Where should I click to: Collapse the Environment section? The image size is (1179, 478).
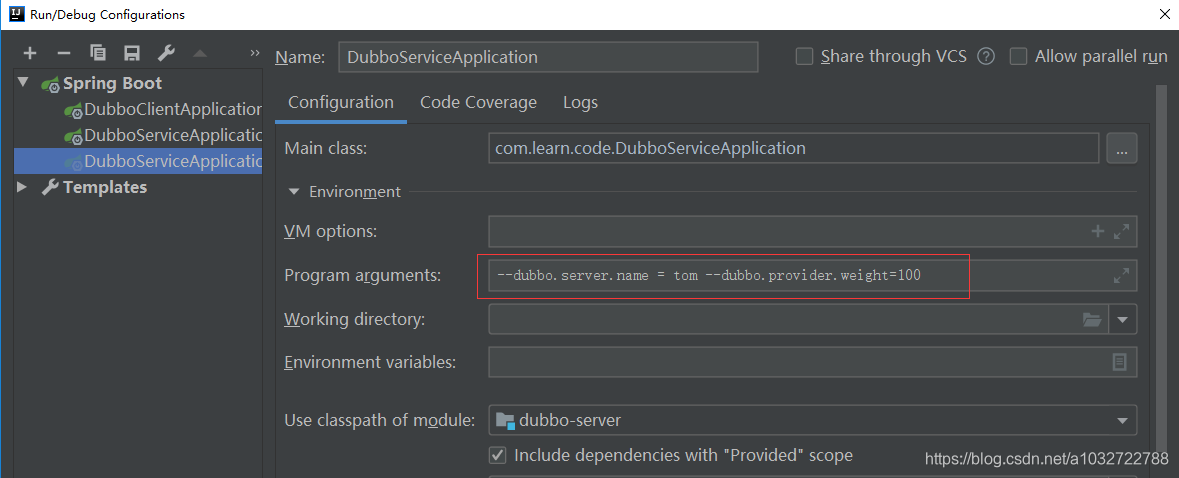(x=294, y=192)
